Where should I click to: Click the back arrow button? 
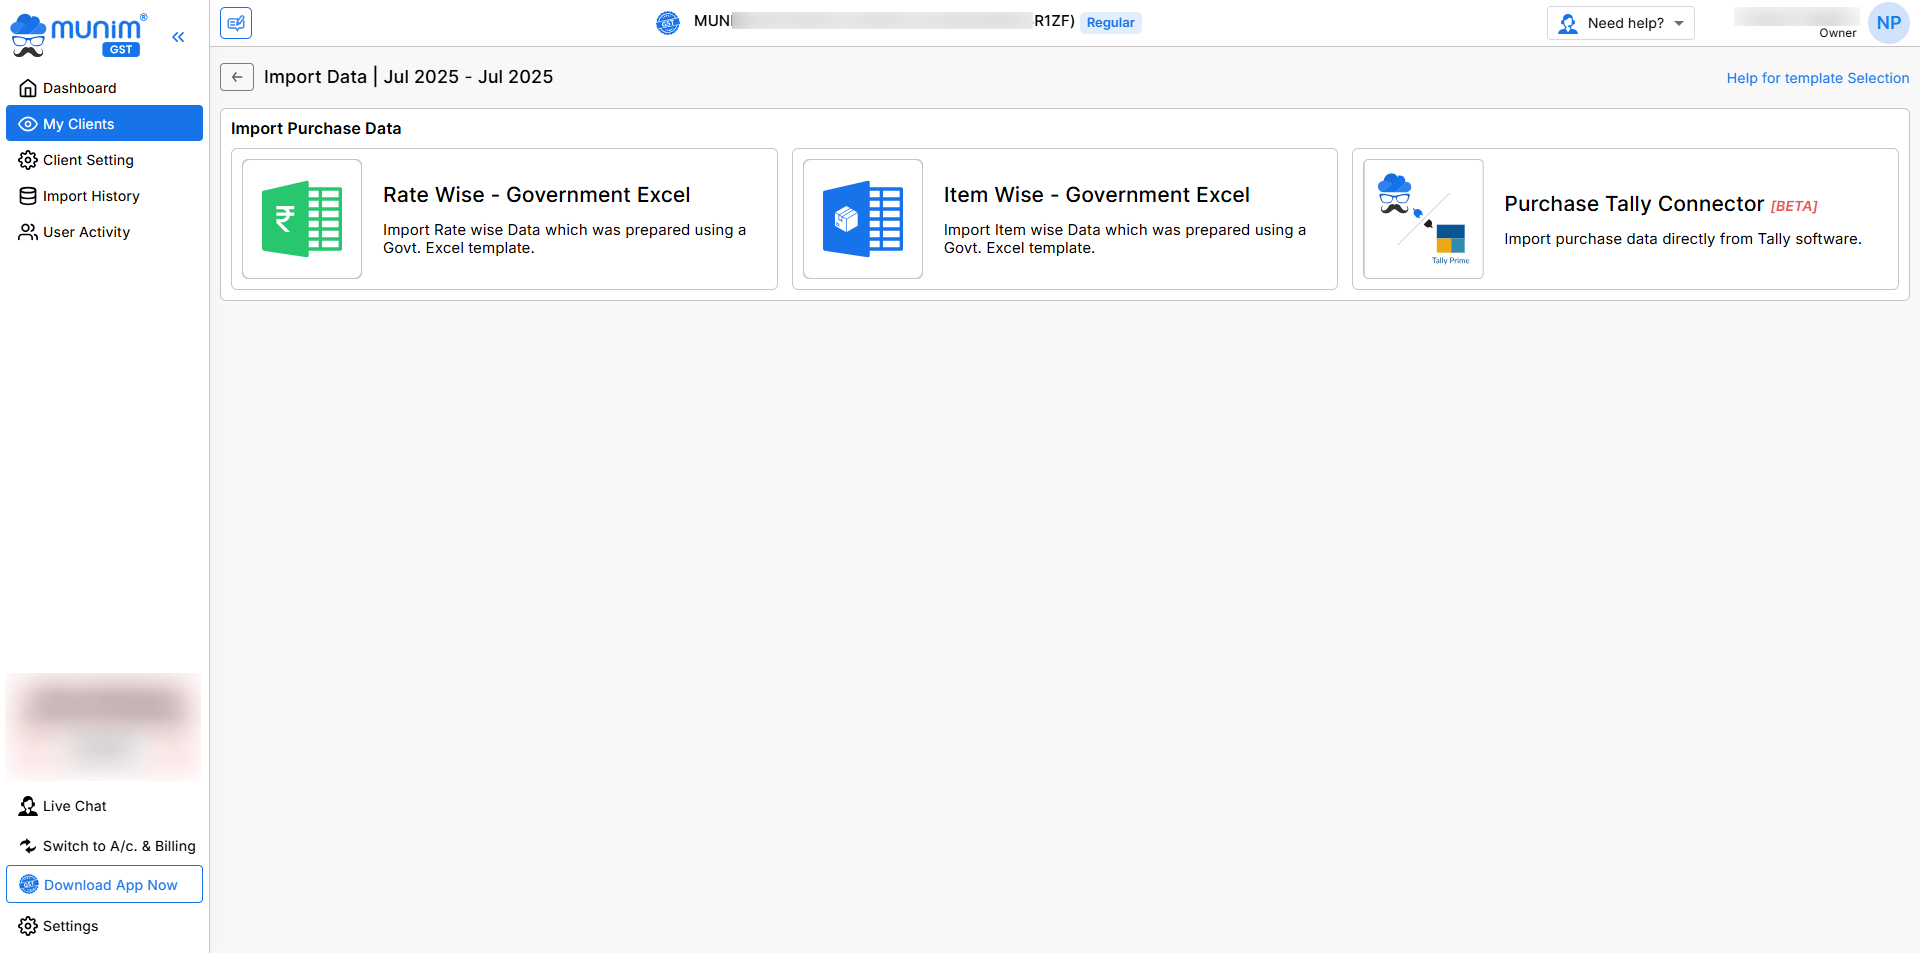point(237,77)
